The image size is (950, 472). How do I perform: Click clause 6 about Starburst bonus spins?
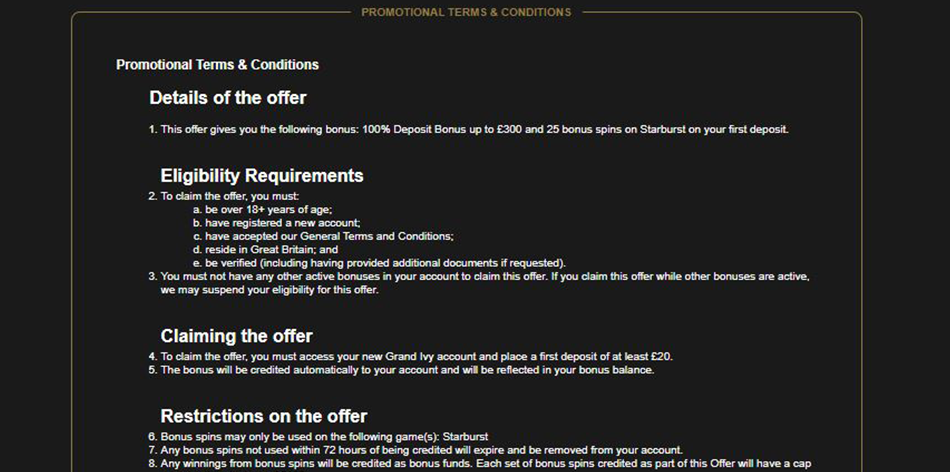(324, 436)
